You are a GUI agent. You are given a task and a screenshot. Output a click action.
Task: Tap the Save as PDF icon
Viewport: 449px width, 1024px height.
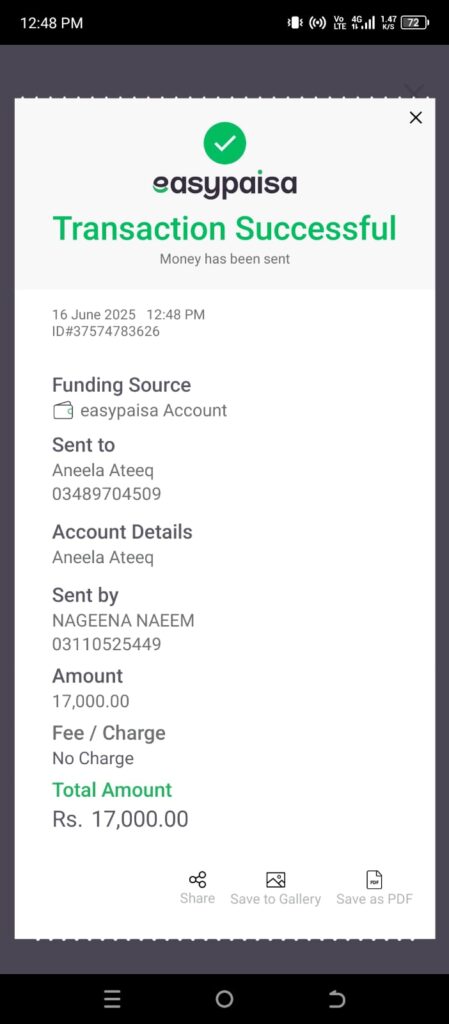tap(375, 879)
